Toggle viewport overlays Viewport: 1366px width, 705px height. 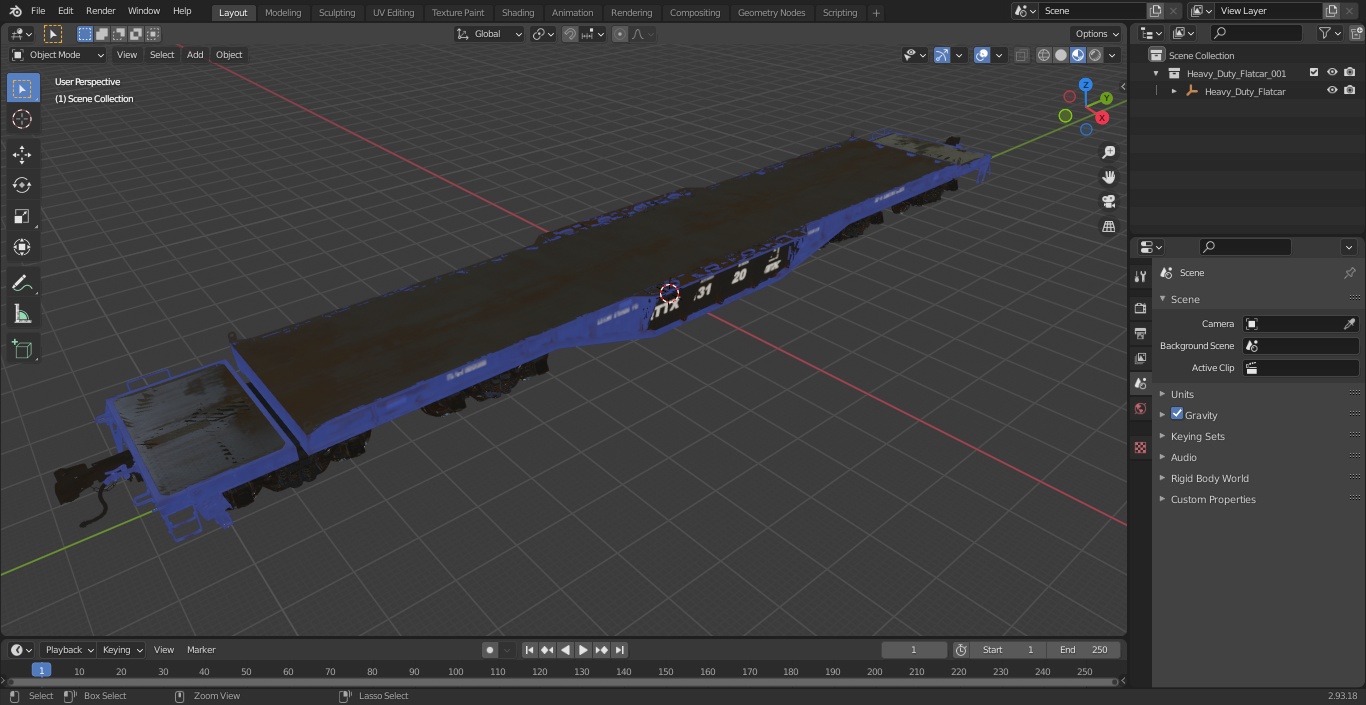982,55
